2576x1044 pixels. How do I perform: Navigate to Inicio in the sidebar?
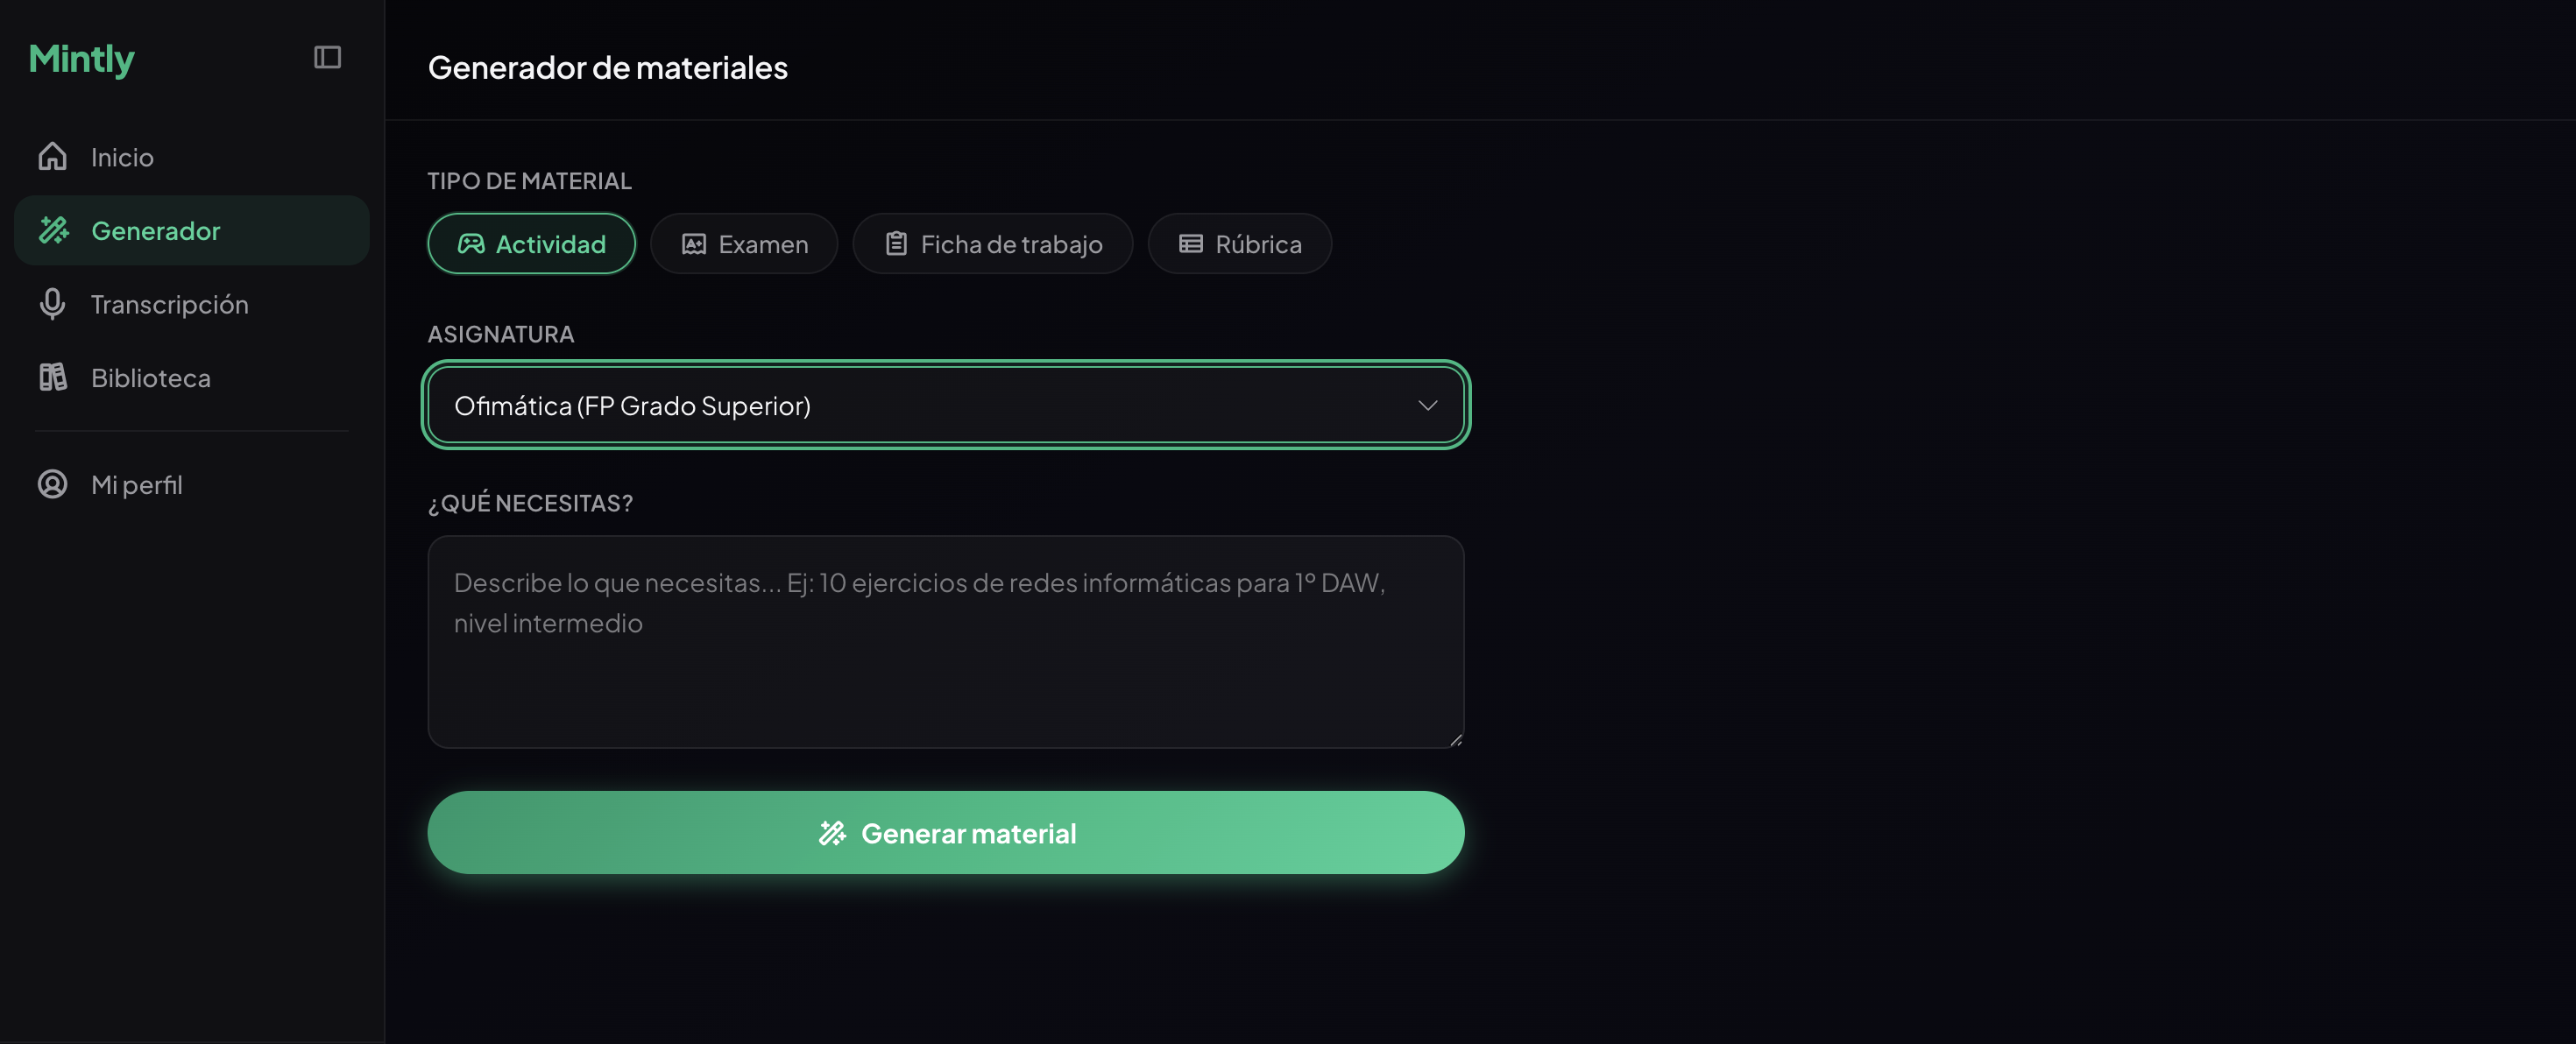coord(122,156)
